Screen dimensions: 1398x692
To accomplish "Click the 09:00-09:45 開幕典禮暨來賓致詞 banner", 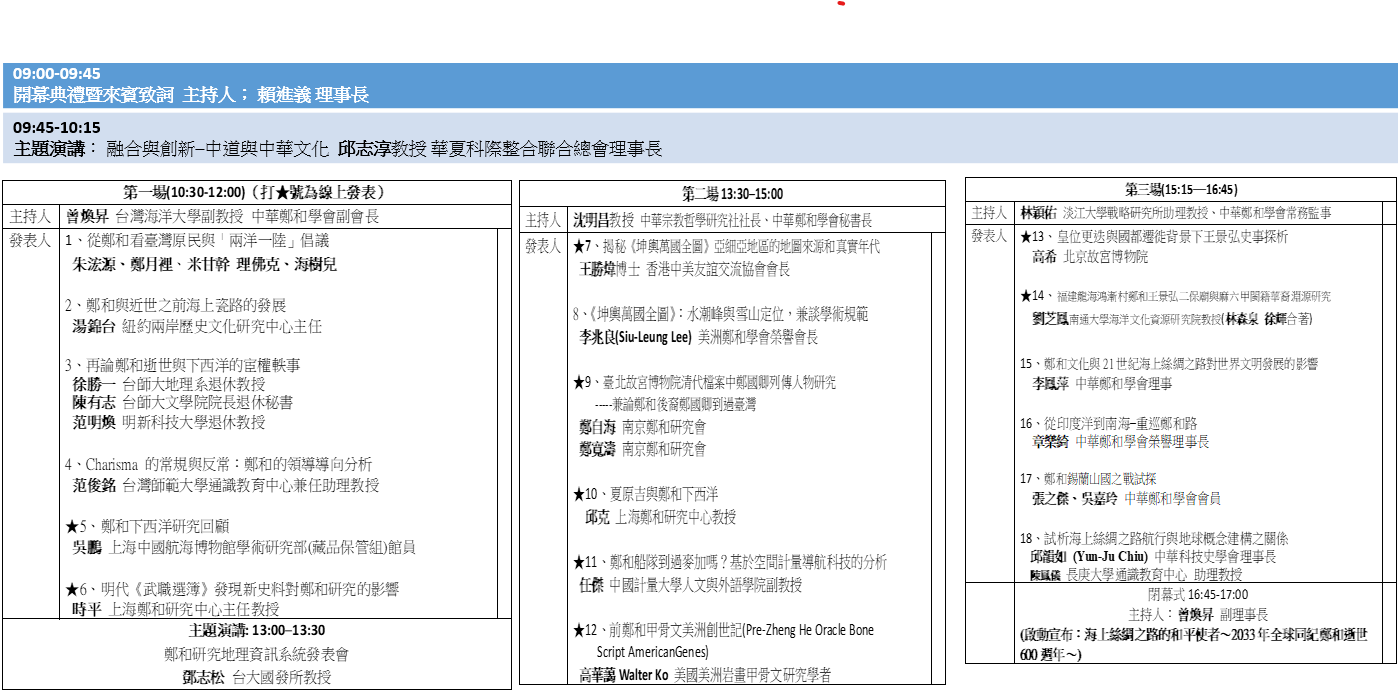I will click(x=190, y=86).
